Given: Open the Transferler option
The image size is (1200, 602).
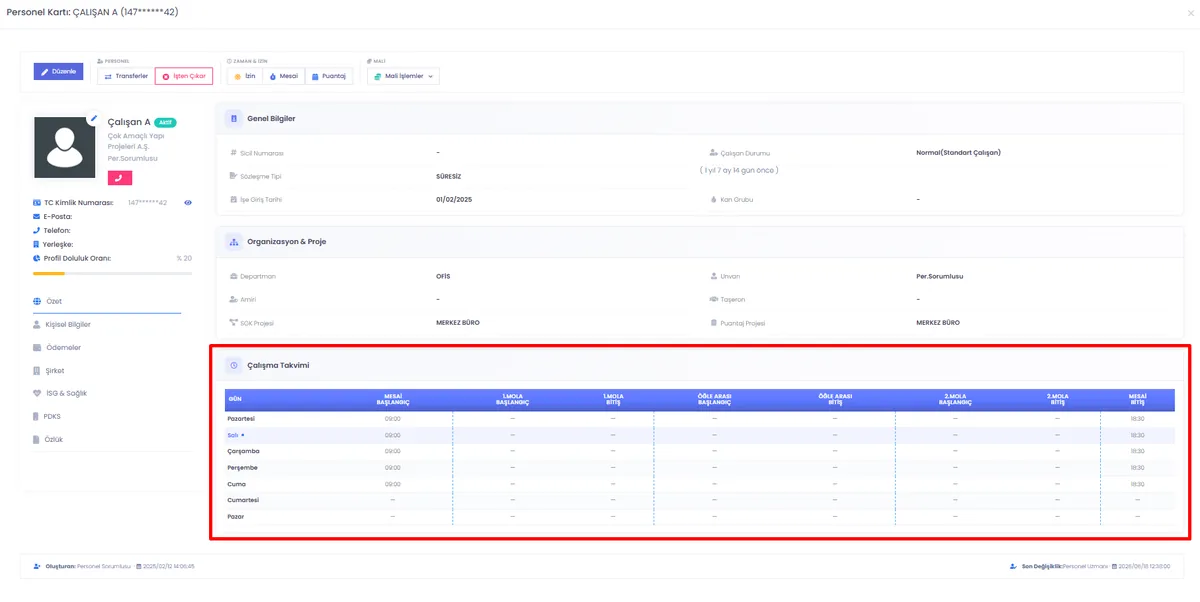Looking at the screenshot, I should pyautogui.click(x=125, y=76).
